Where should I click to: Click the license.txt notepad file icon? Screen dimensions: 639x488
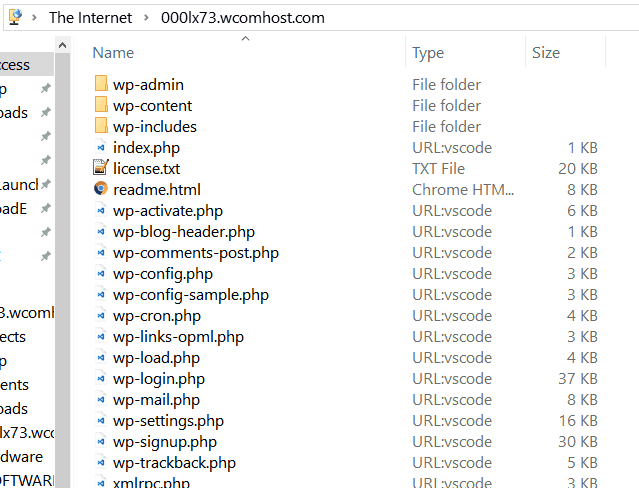click(x=101, y=168)
